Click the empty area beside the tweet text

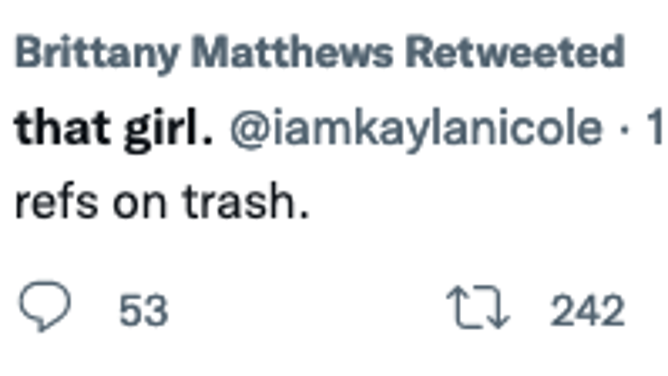[x=486, y=202]
